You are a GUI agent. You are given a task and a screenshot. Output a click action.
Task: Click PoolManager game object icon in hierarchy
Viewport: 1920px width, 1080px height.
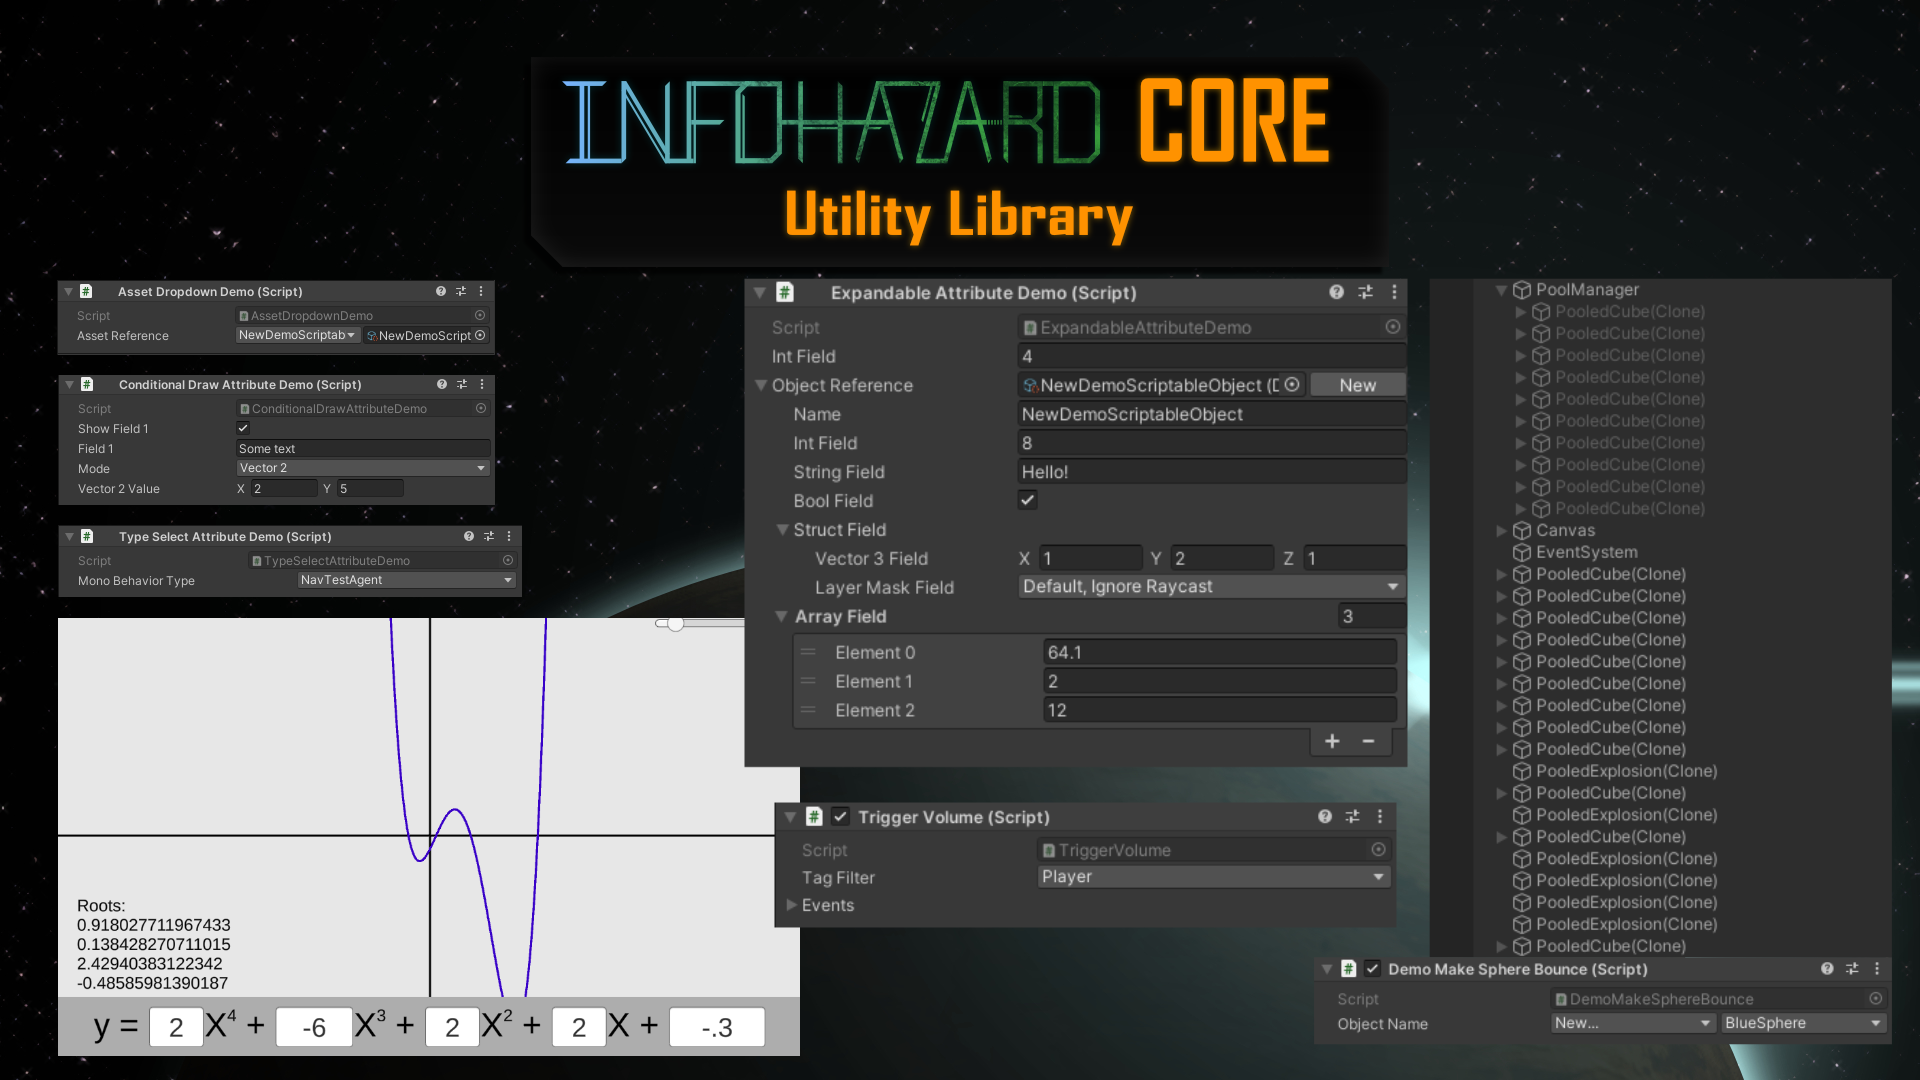1522,290
